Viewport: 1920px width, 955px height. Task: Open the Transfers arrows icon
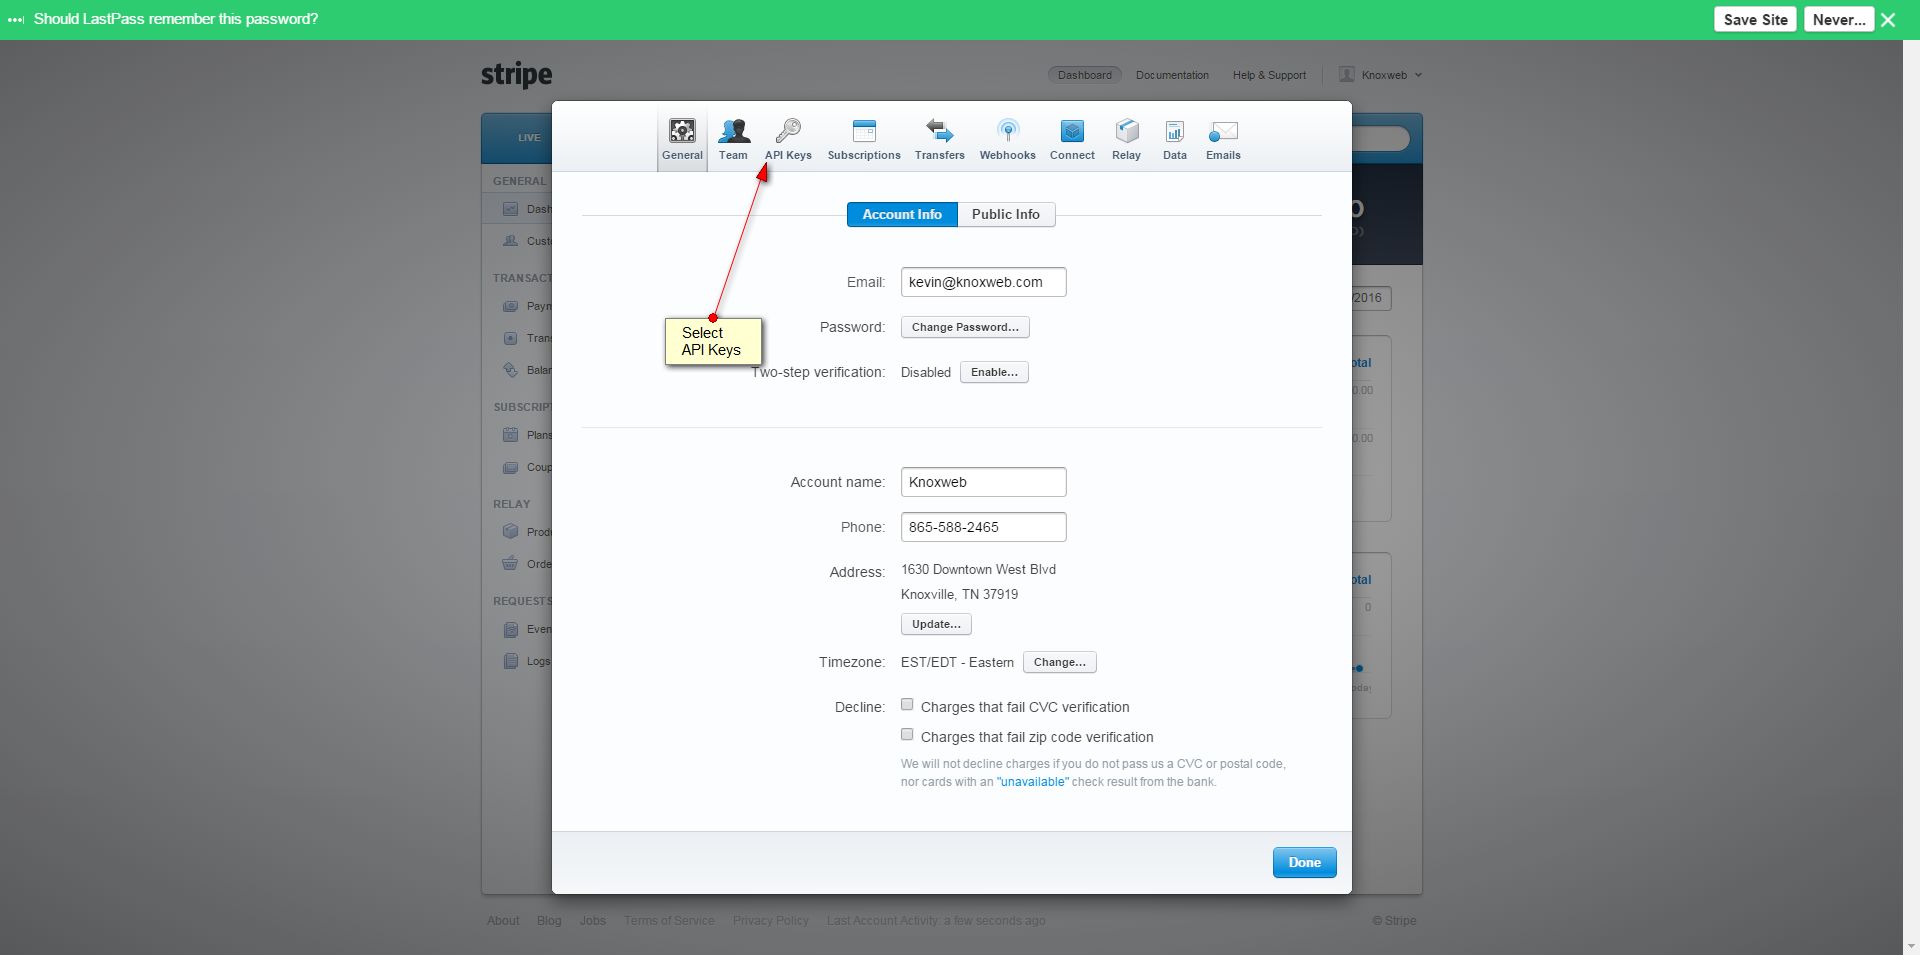coord(939,131)
